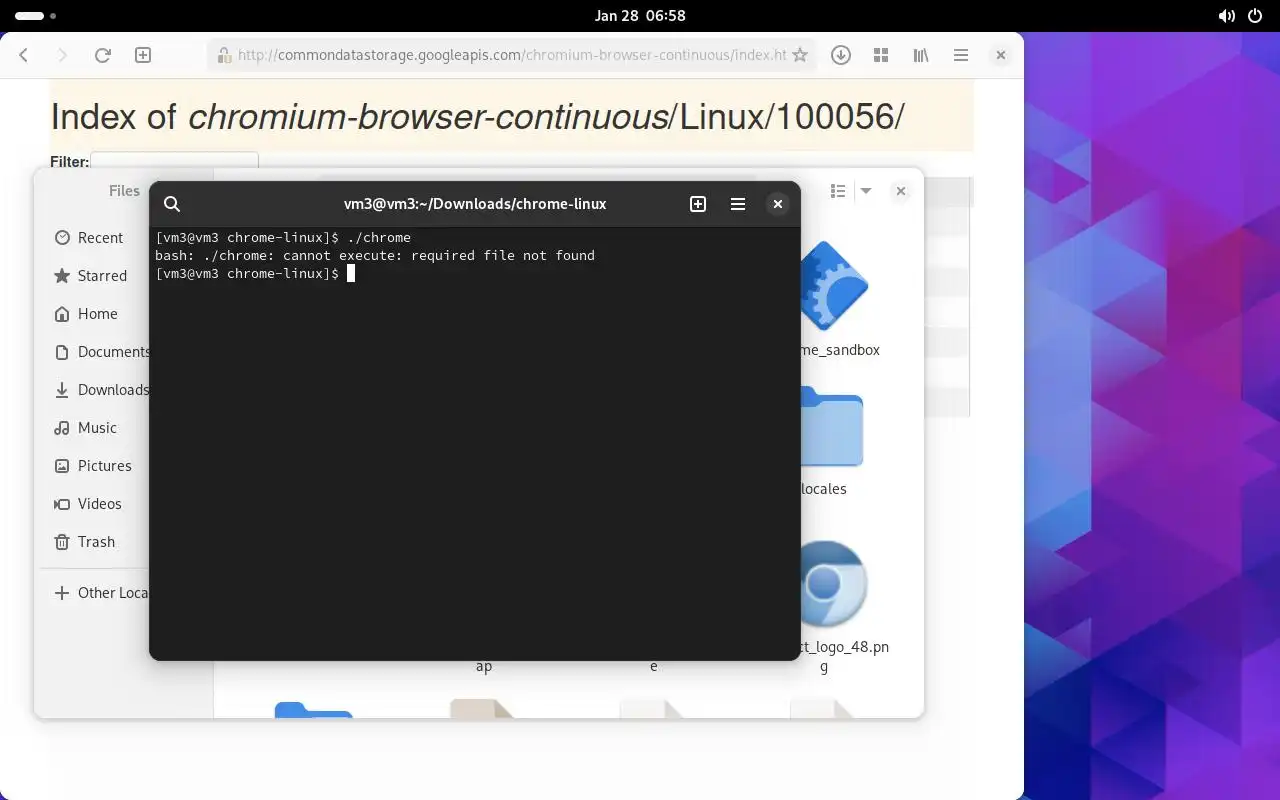Open a new browser tab

click(x=143, y=55)
